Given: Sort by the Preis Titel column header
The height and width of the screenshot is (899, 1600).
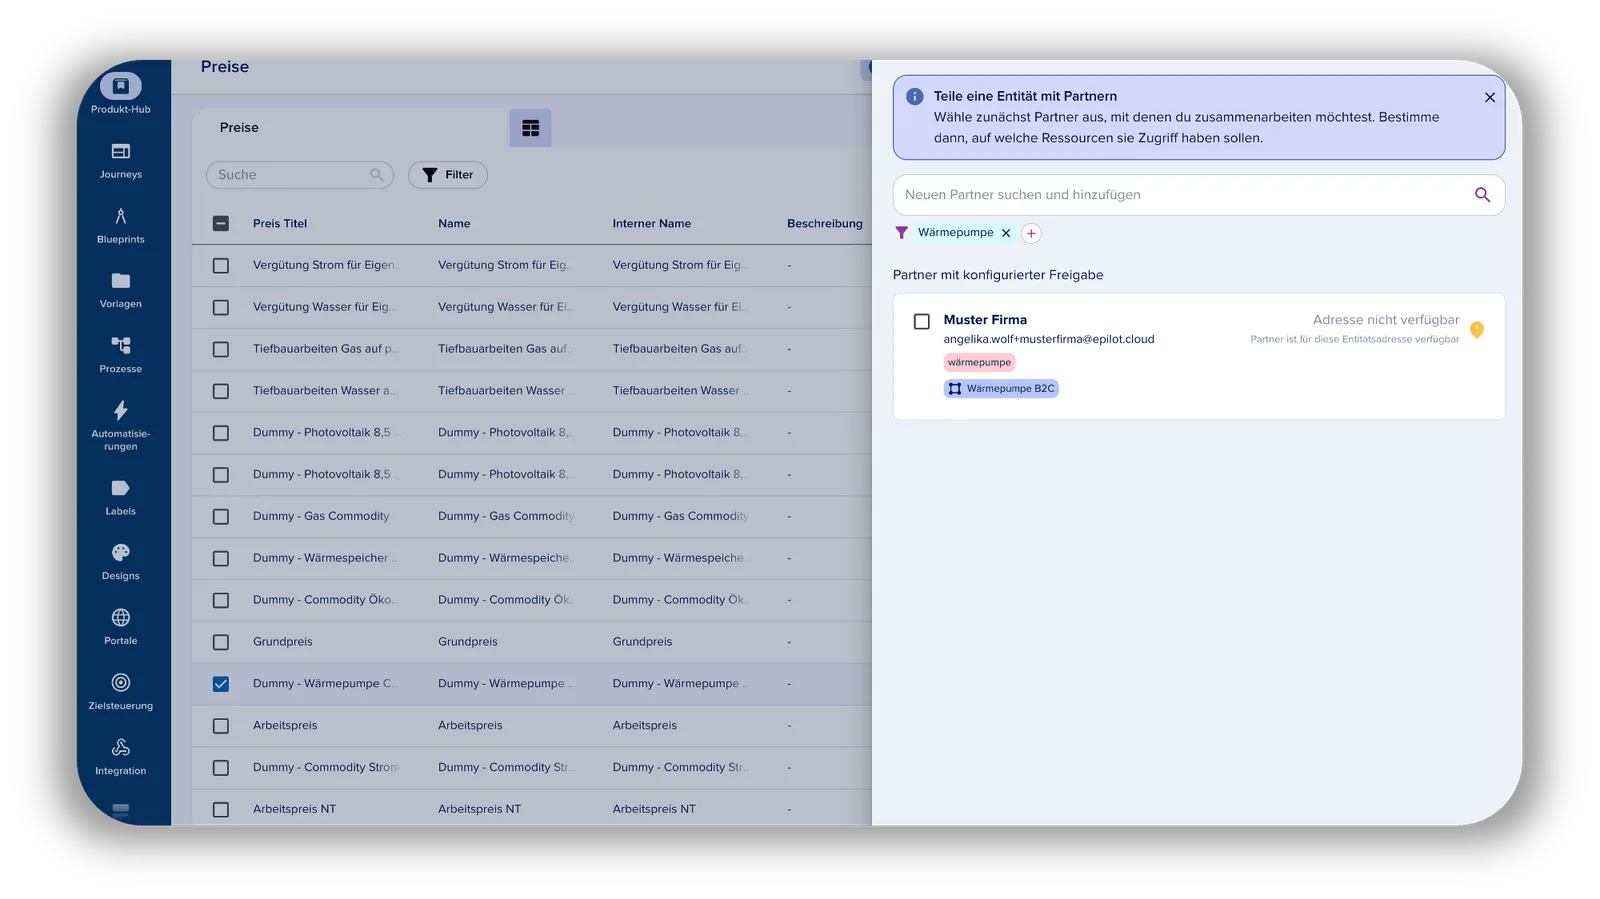Looking at the screenshot, I should pos(280,224).
